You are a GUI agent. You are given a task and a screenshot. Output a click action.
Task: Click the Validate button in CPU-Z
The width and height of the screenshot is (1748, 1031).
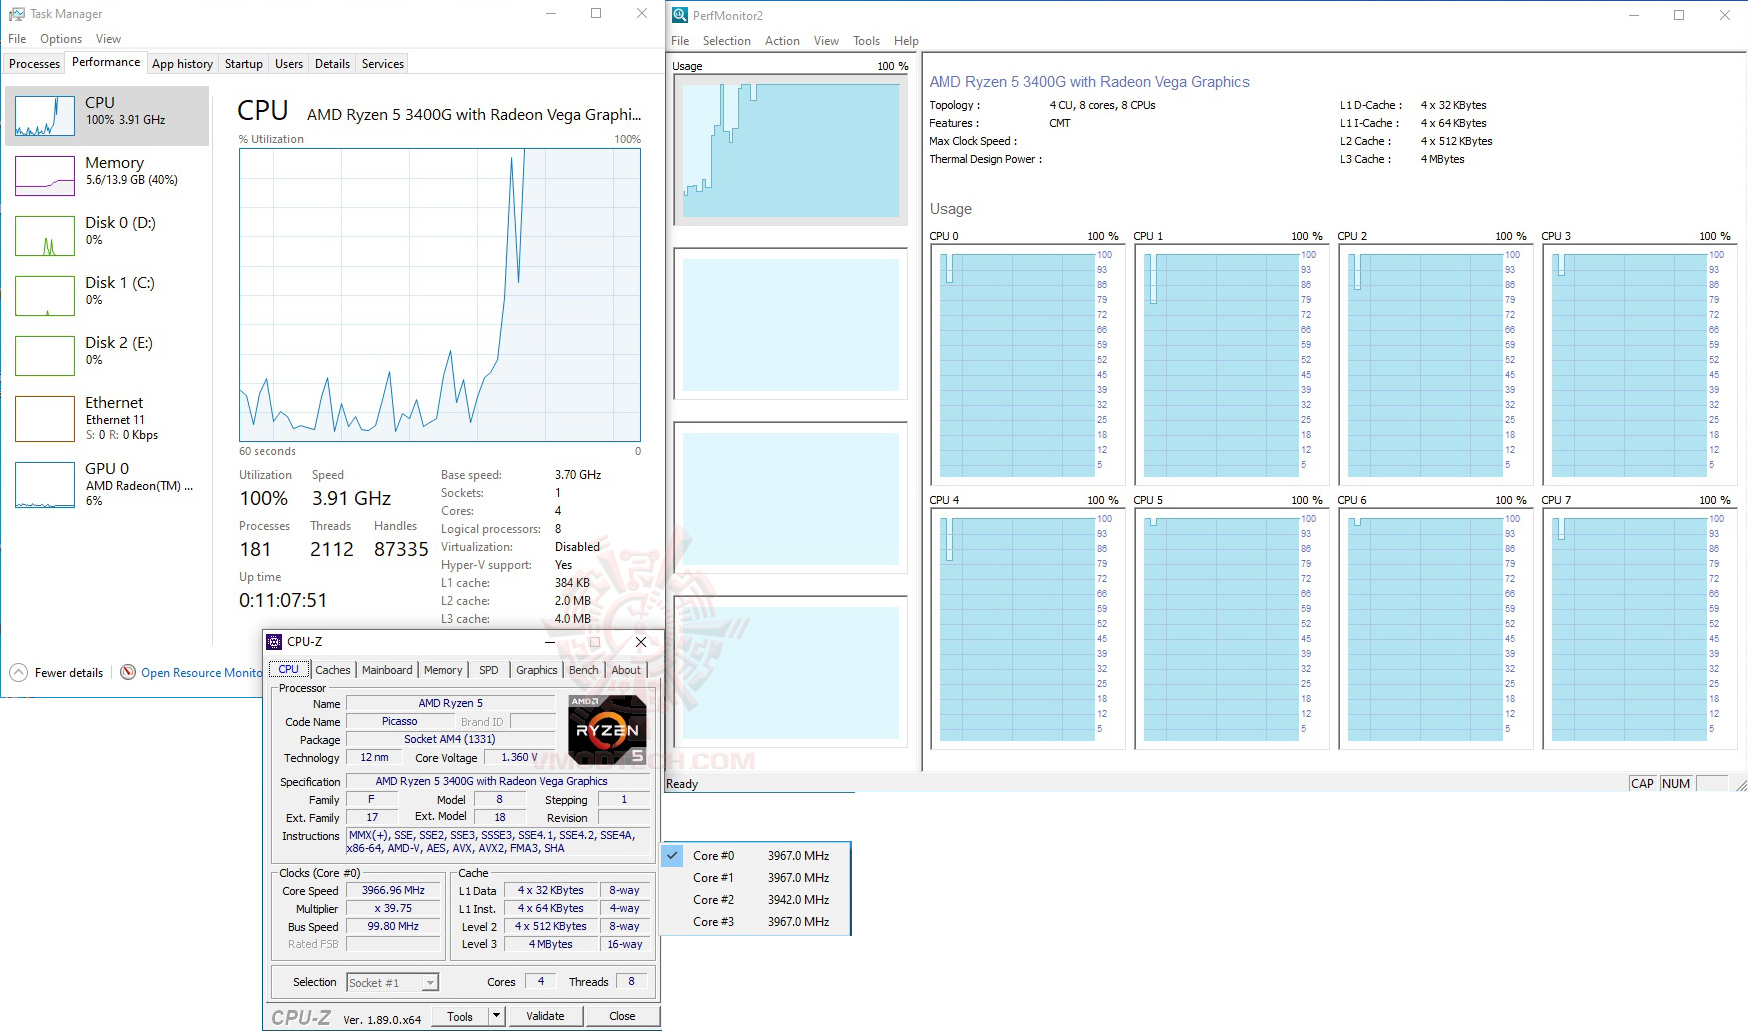[545, 1016]
